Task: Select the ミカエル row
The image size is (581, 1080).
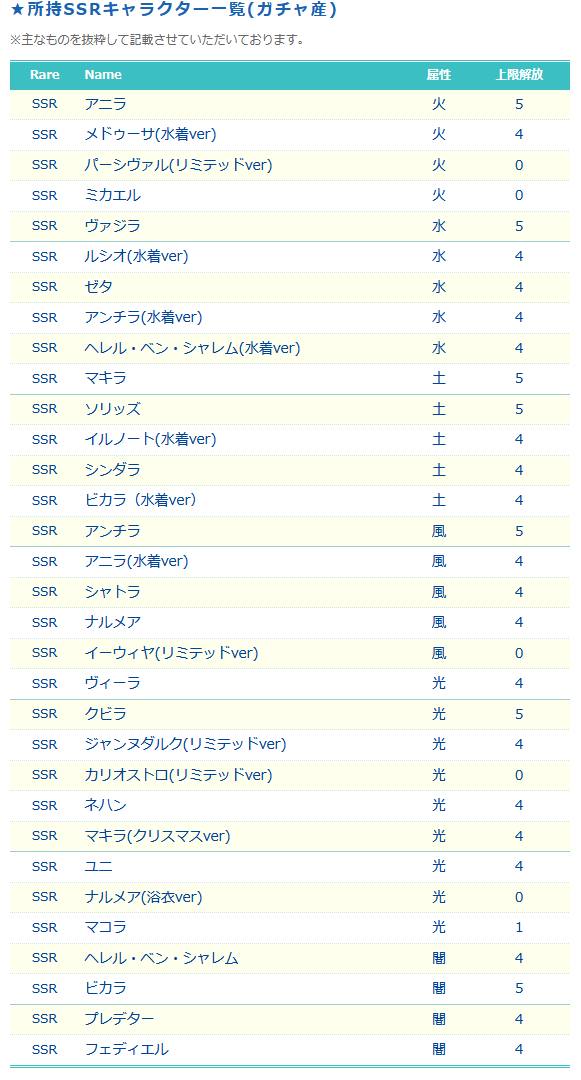Action: click(290, 196)
